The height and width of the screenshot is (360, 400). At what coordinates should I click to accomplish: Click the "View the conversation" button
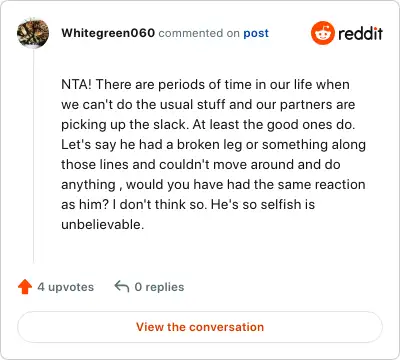pyautogui.click(x=200, y=327)
